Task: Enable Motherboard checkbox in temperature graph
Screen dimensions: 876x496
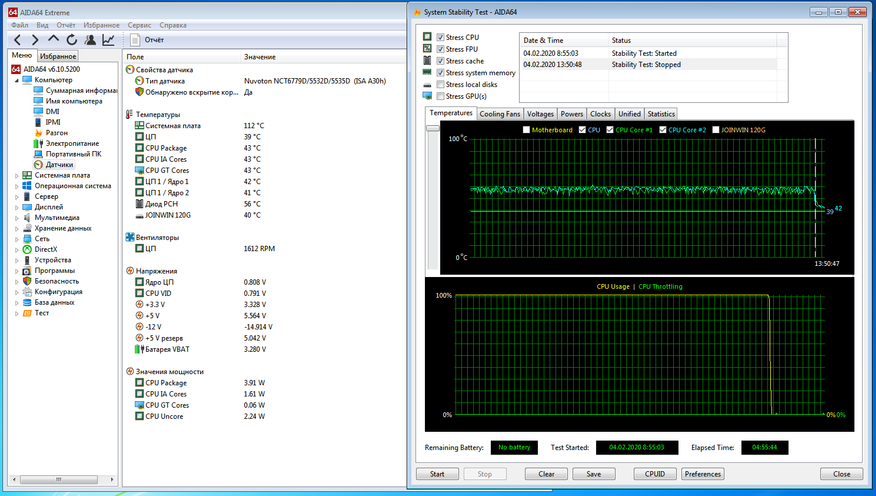Action: point(527,130)
